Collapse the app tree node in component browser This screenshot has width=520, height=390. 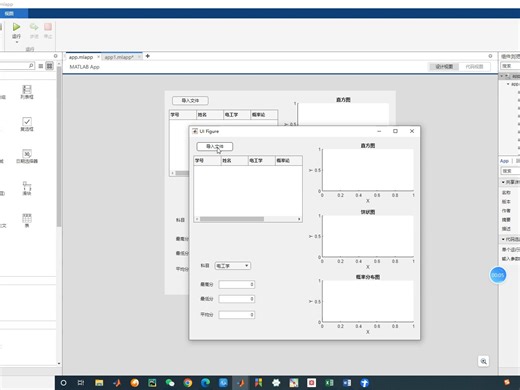508,84
